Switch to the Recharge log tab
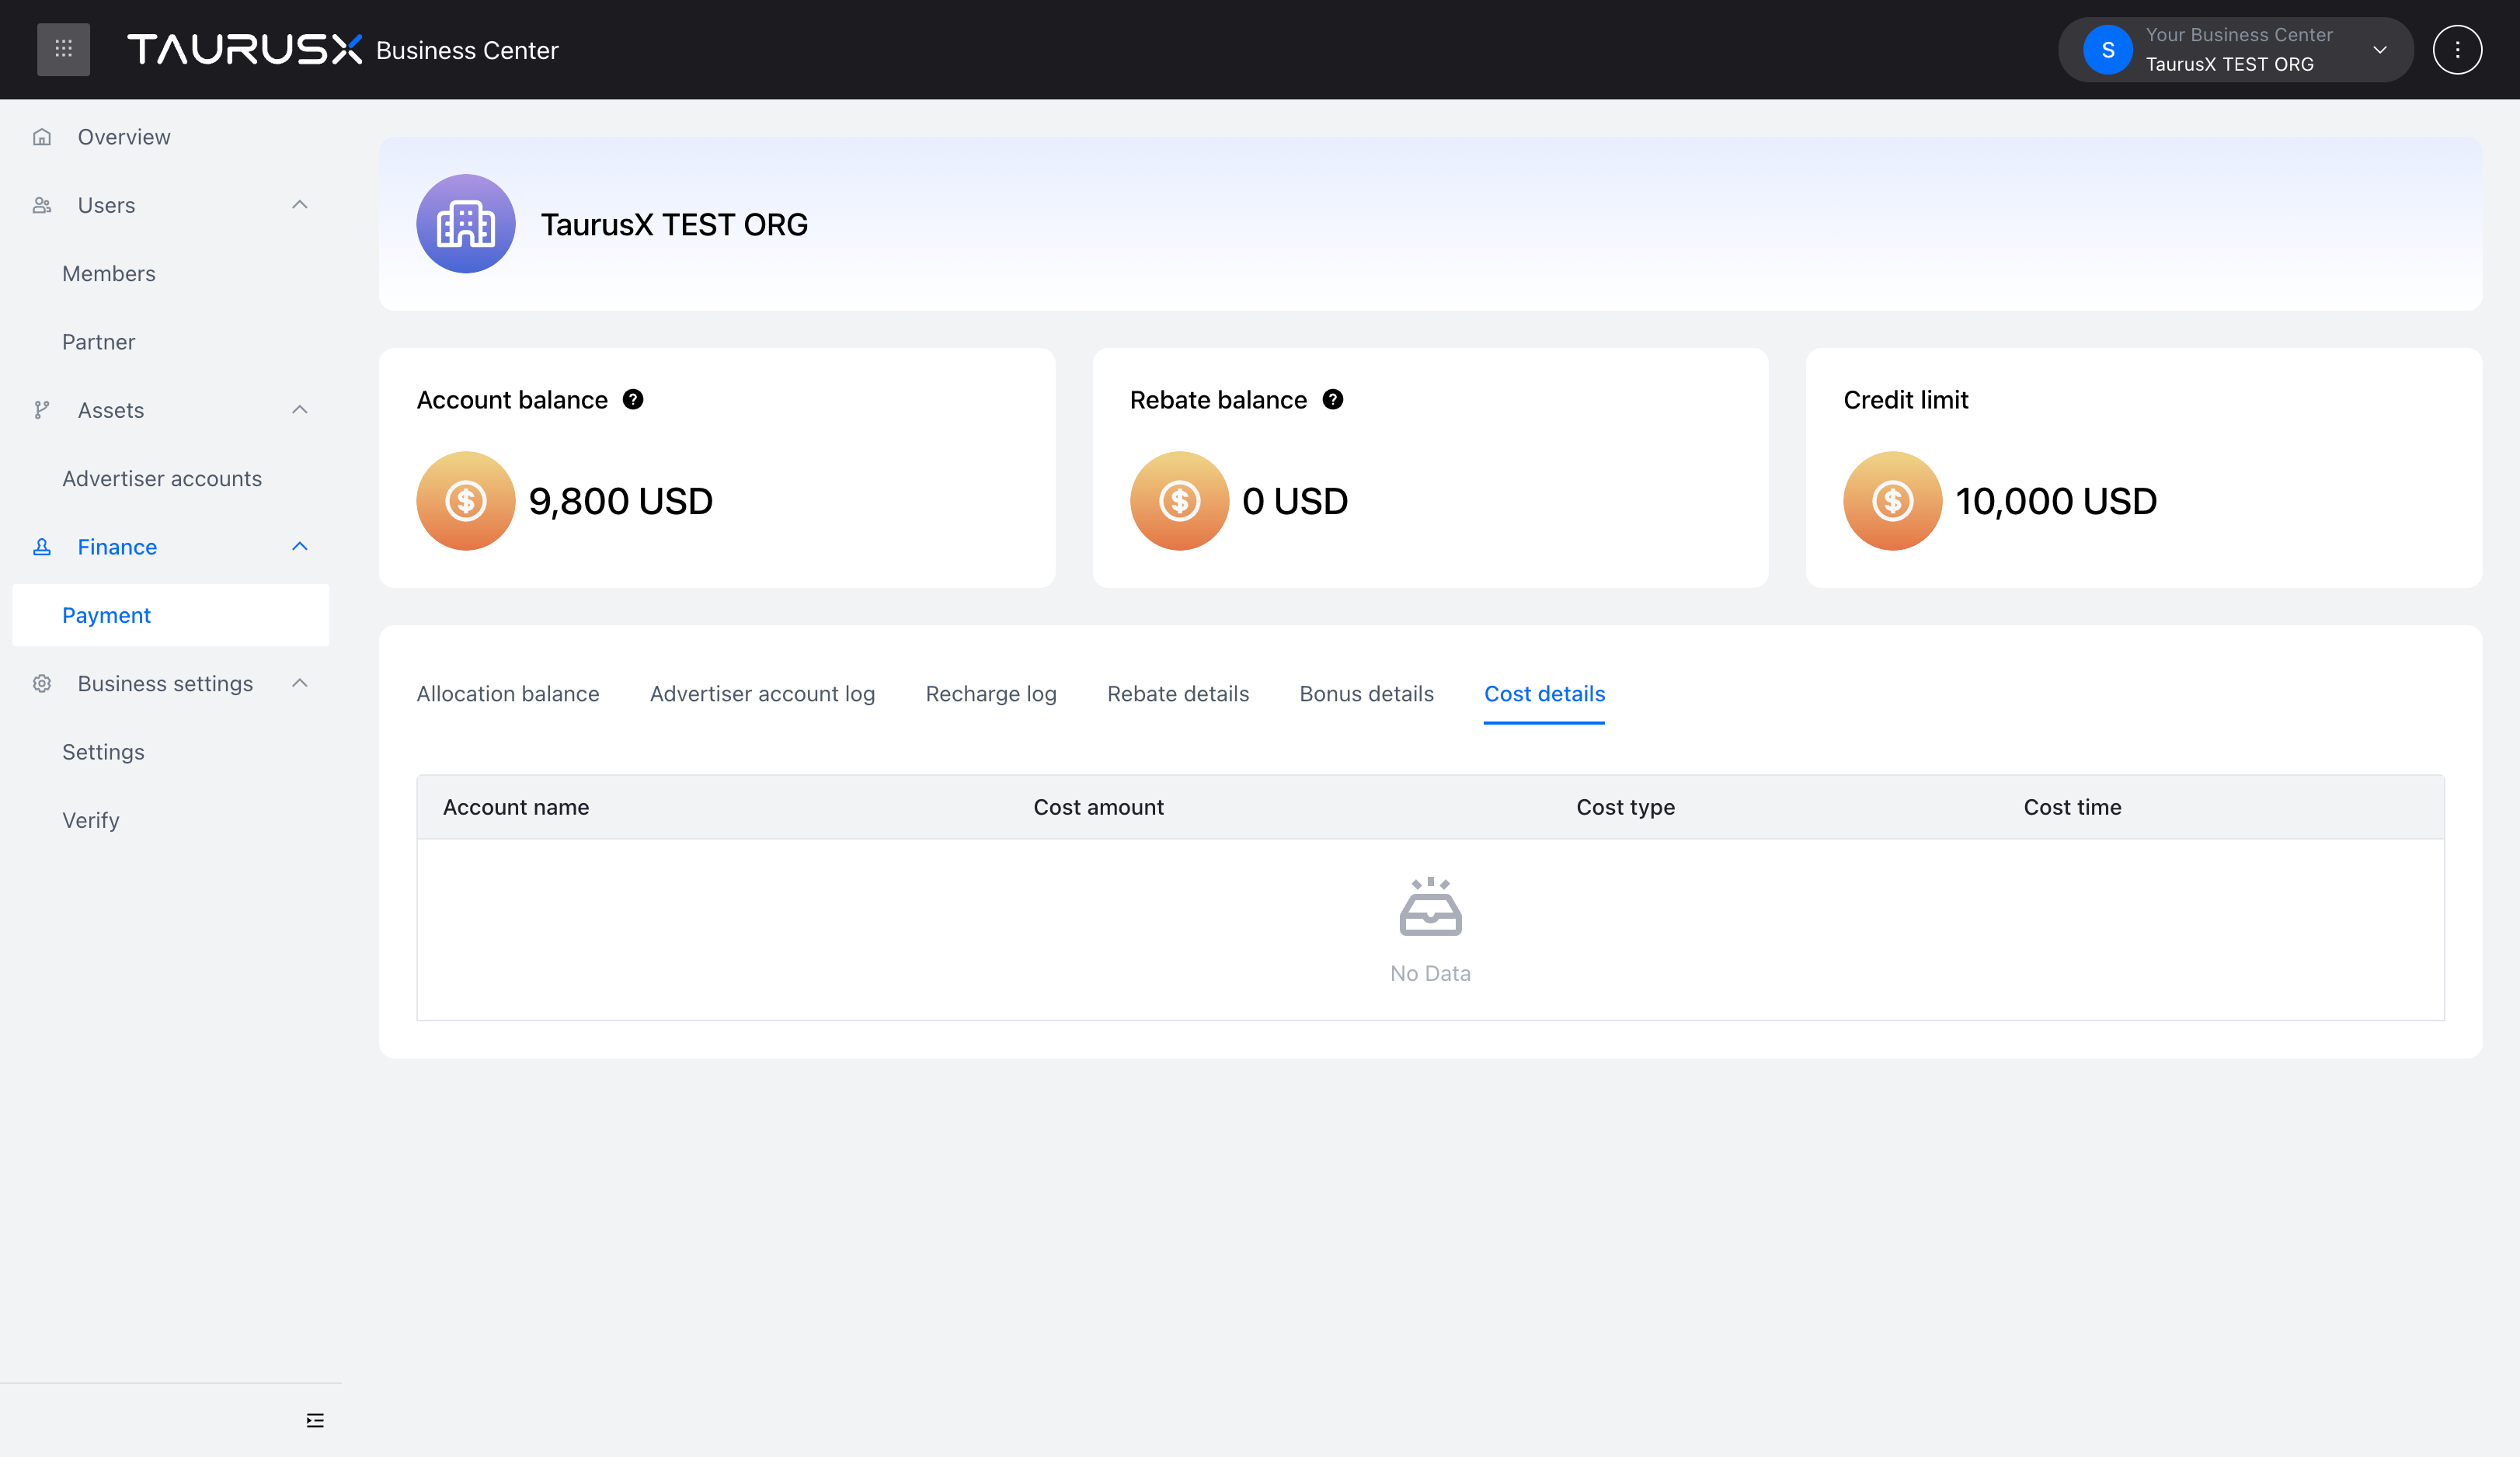 pyautogui.click(x=990, y=694)
